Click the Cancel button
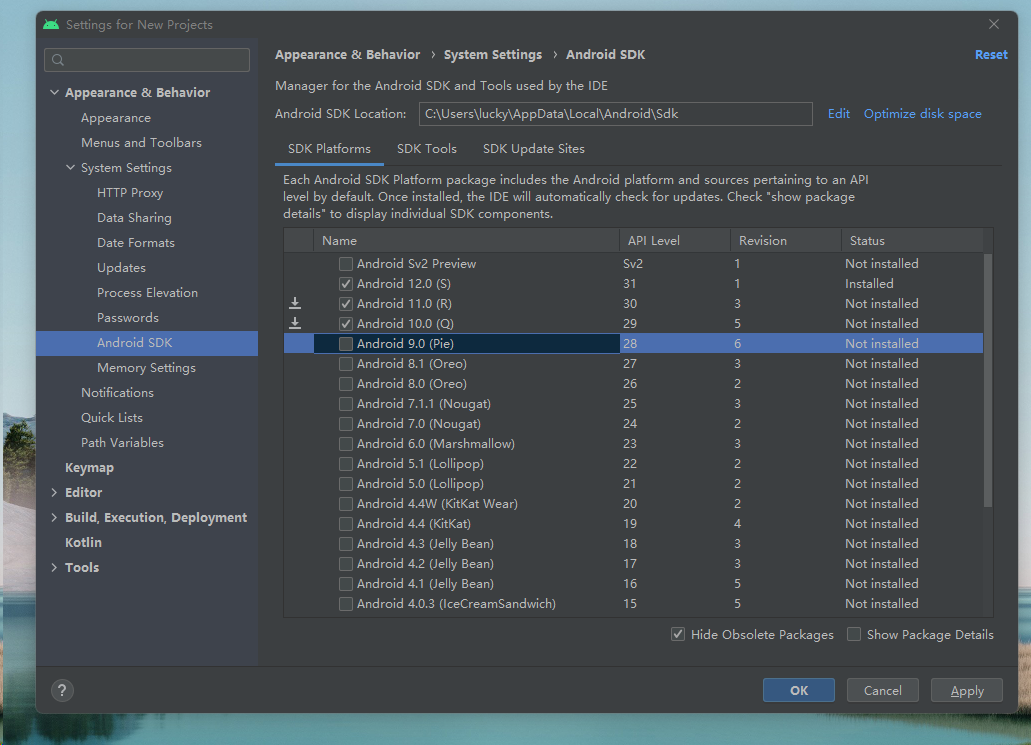Screen dimensions: 1031x745 click(882, 690)
